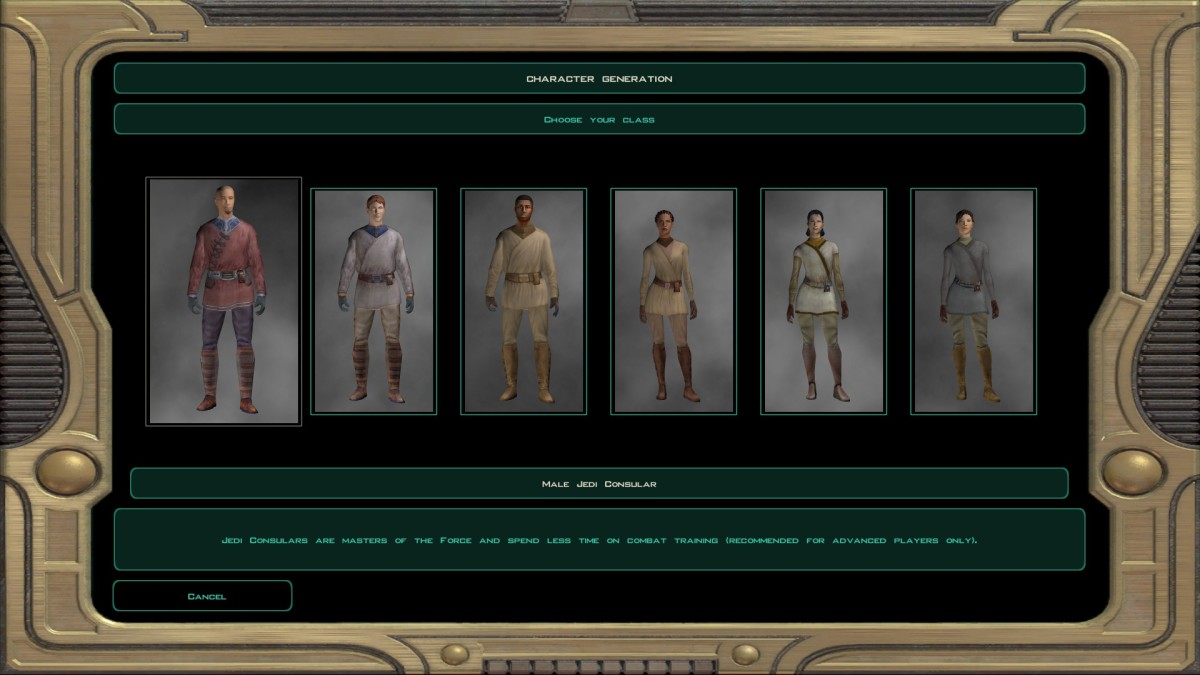Select the female character in the cream tunic
Viewport: 1200px width, 675px height.
coord(674,301)
